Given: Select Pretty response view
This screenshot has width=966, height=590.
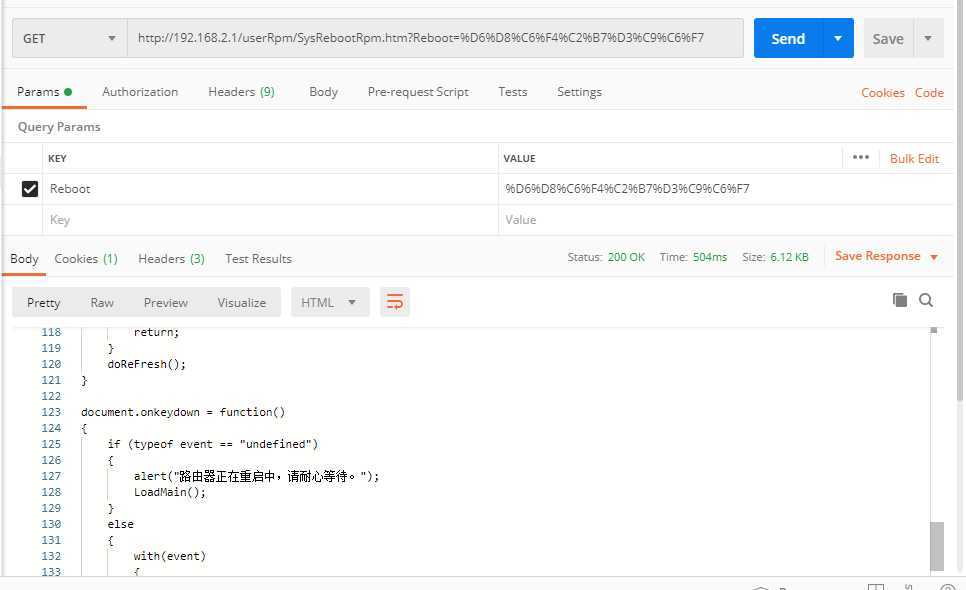Looking at the screenshot, I should tap(43, 302).
